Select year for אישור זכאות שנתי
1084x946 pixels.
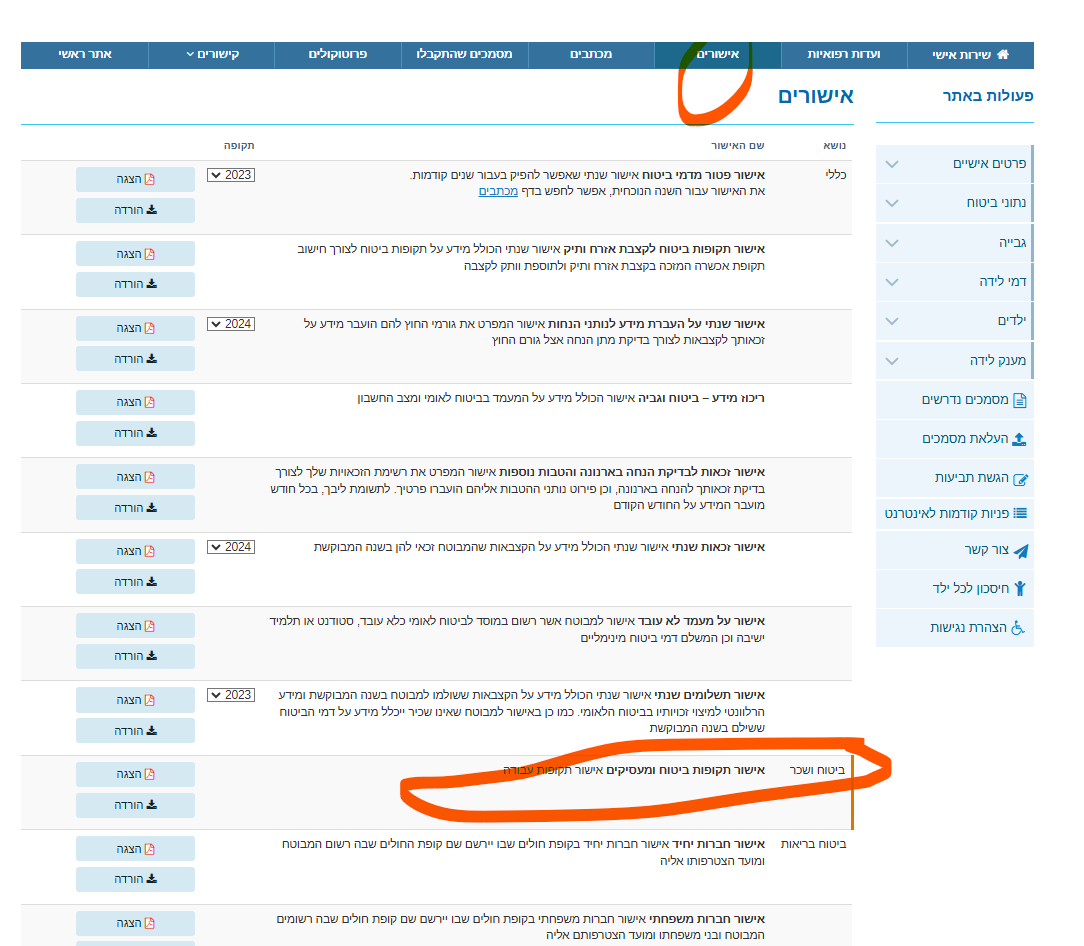pos(231,547)
